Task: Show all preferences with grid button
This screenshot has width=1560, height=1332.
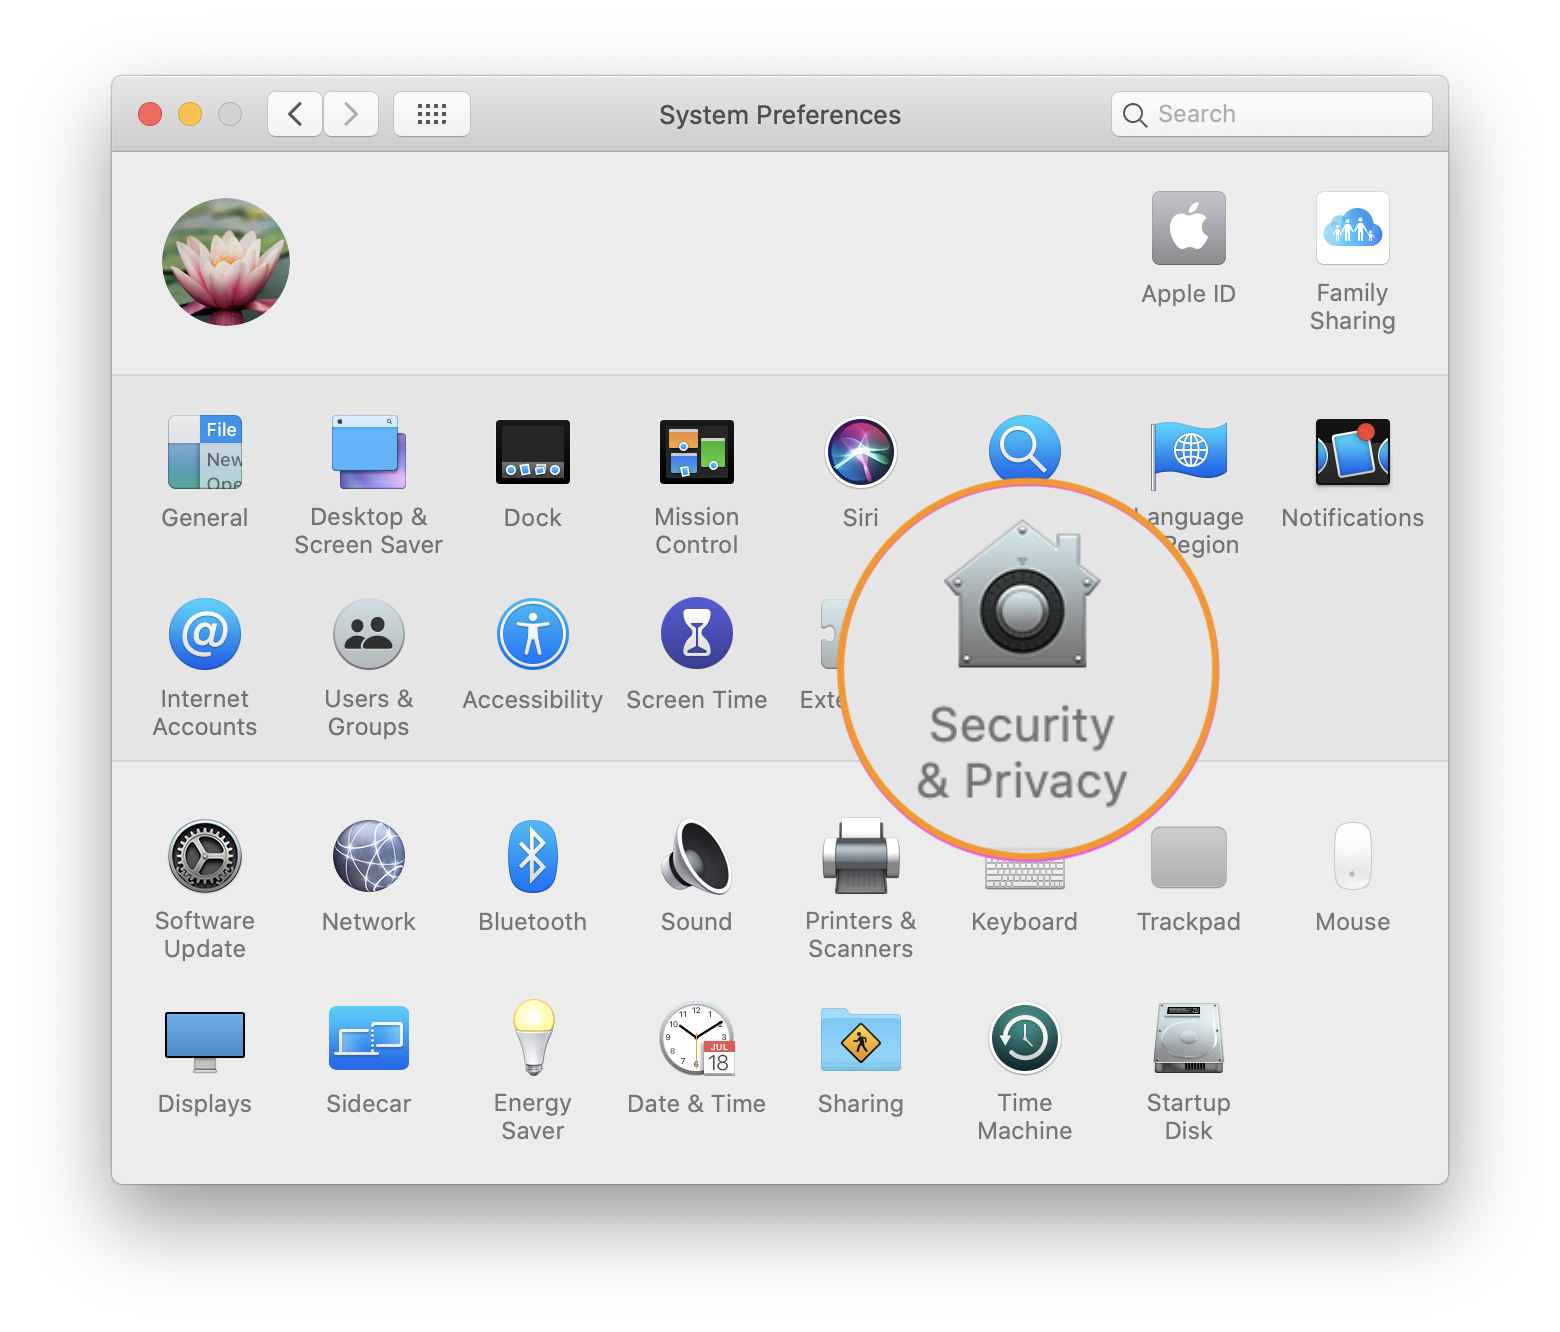Action: tap(431, 114)
